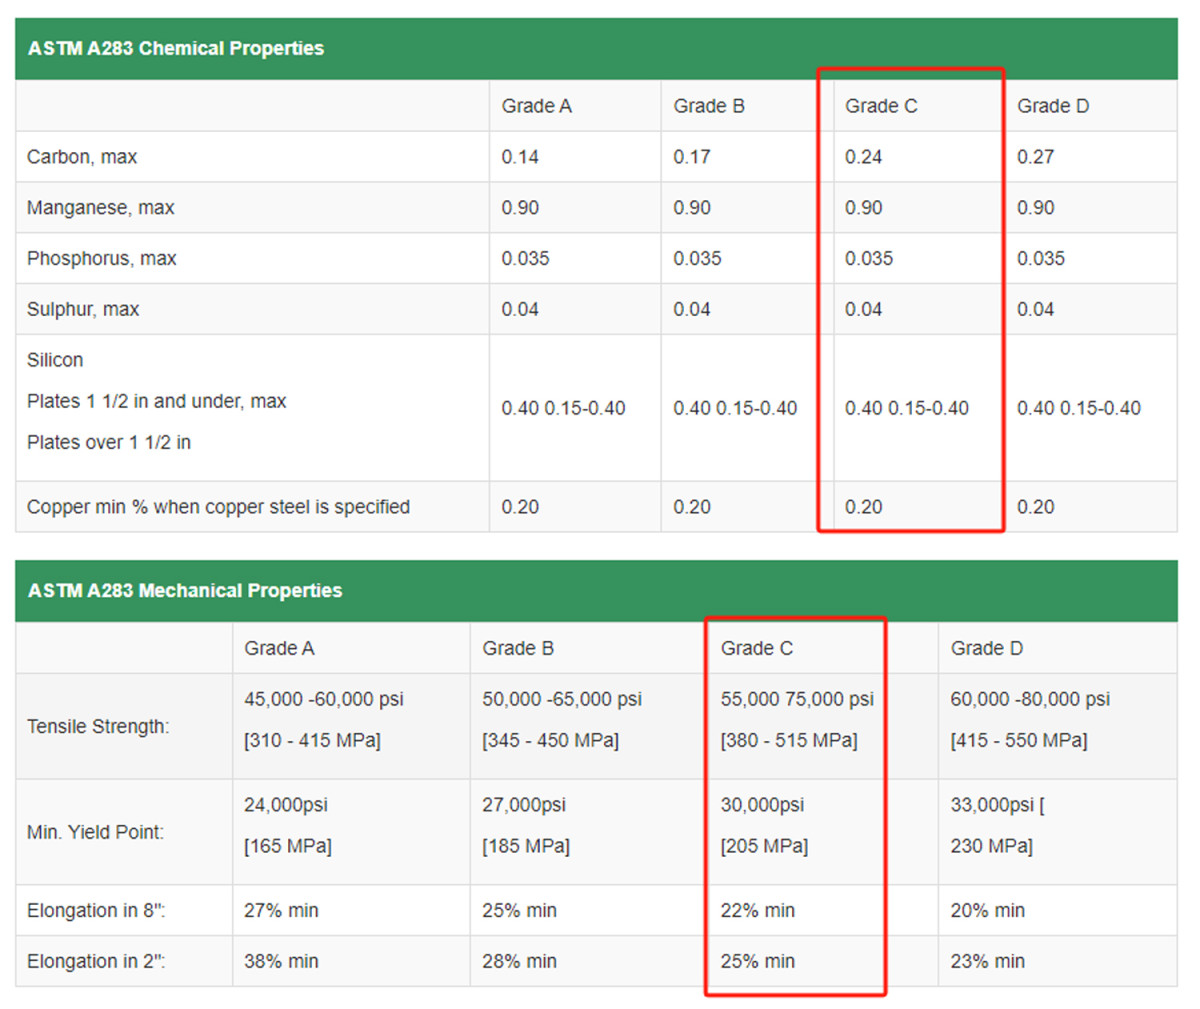Screen dimensions: 1200x1009
Task: Select the Phosphorus, max row label
Action: coord(101,258)
